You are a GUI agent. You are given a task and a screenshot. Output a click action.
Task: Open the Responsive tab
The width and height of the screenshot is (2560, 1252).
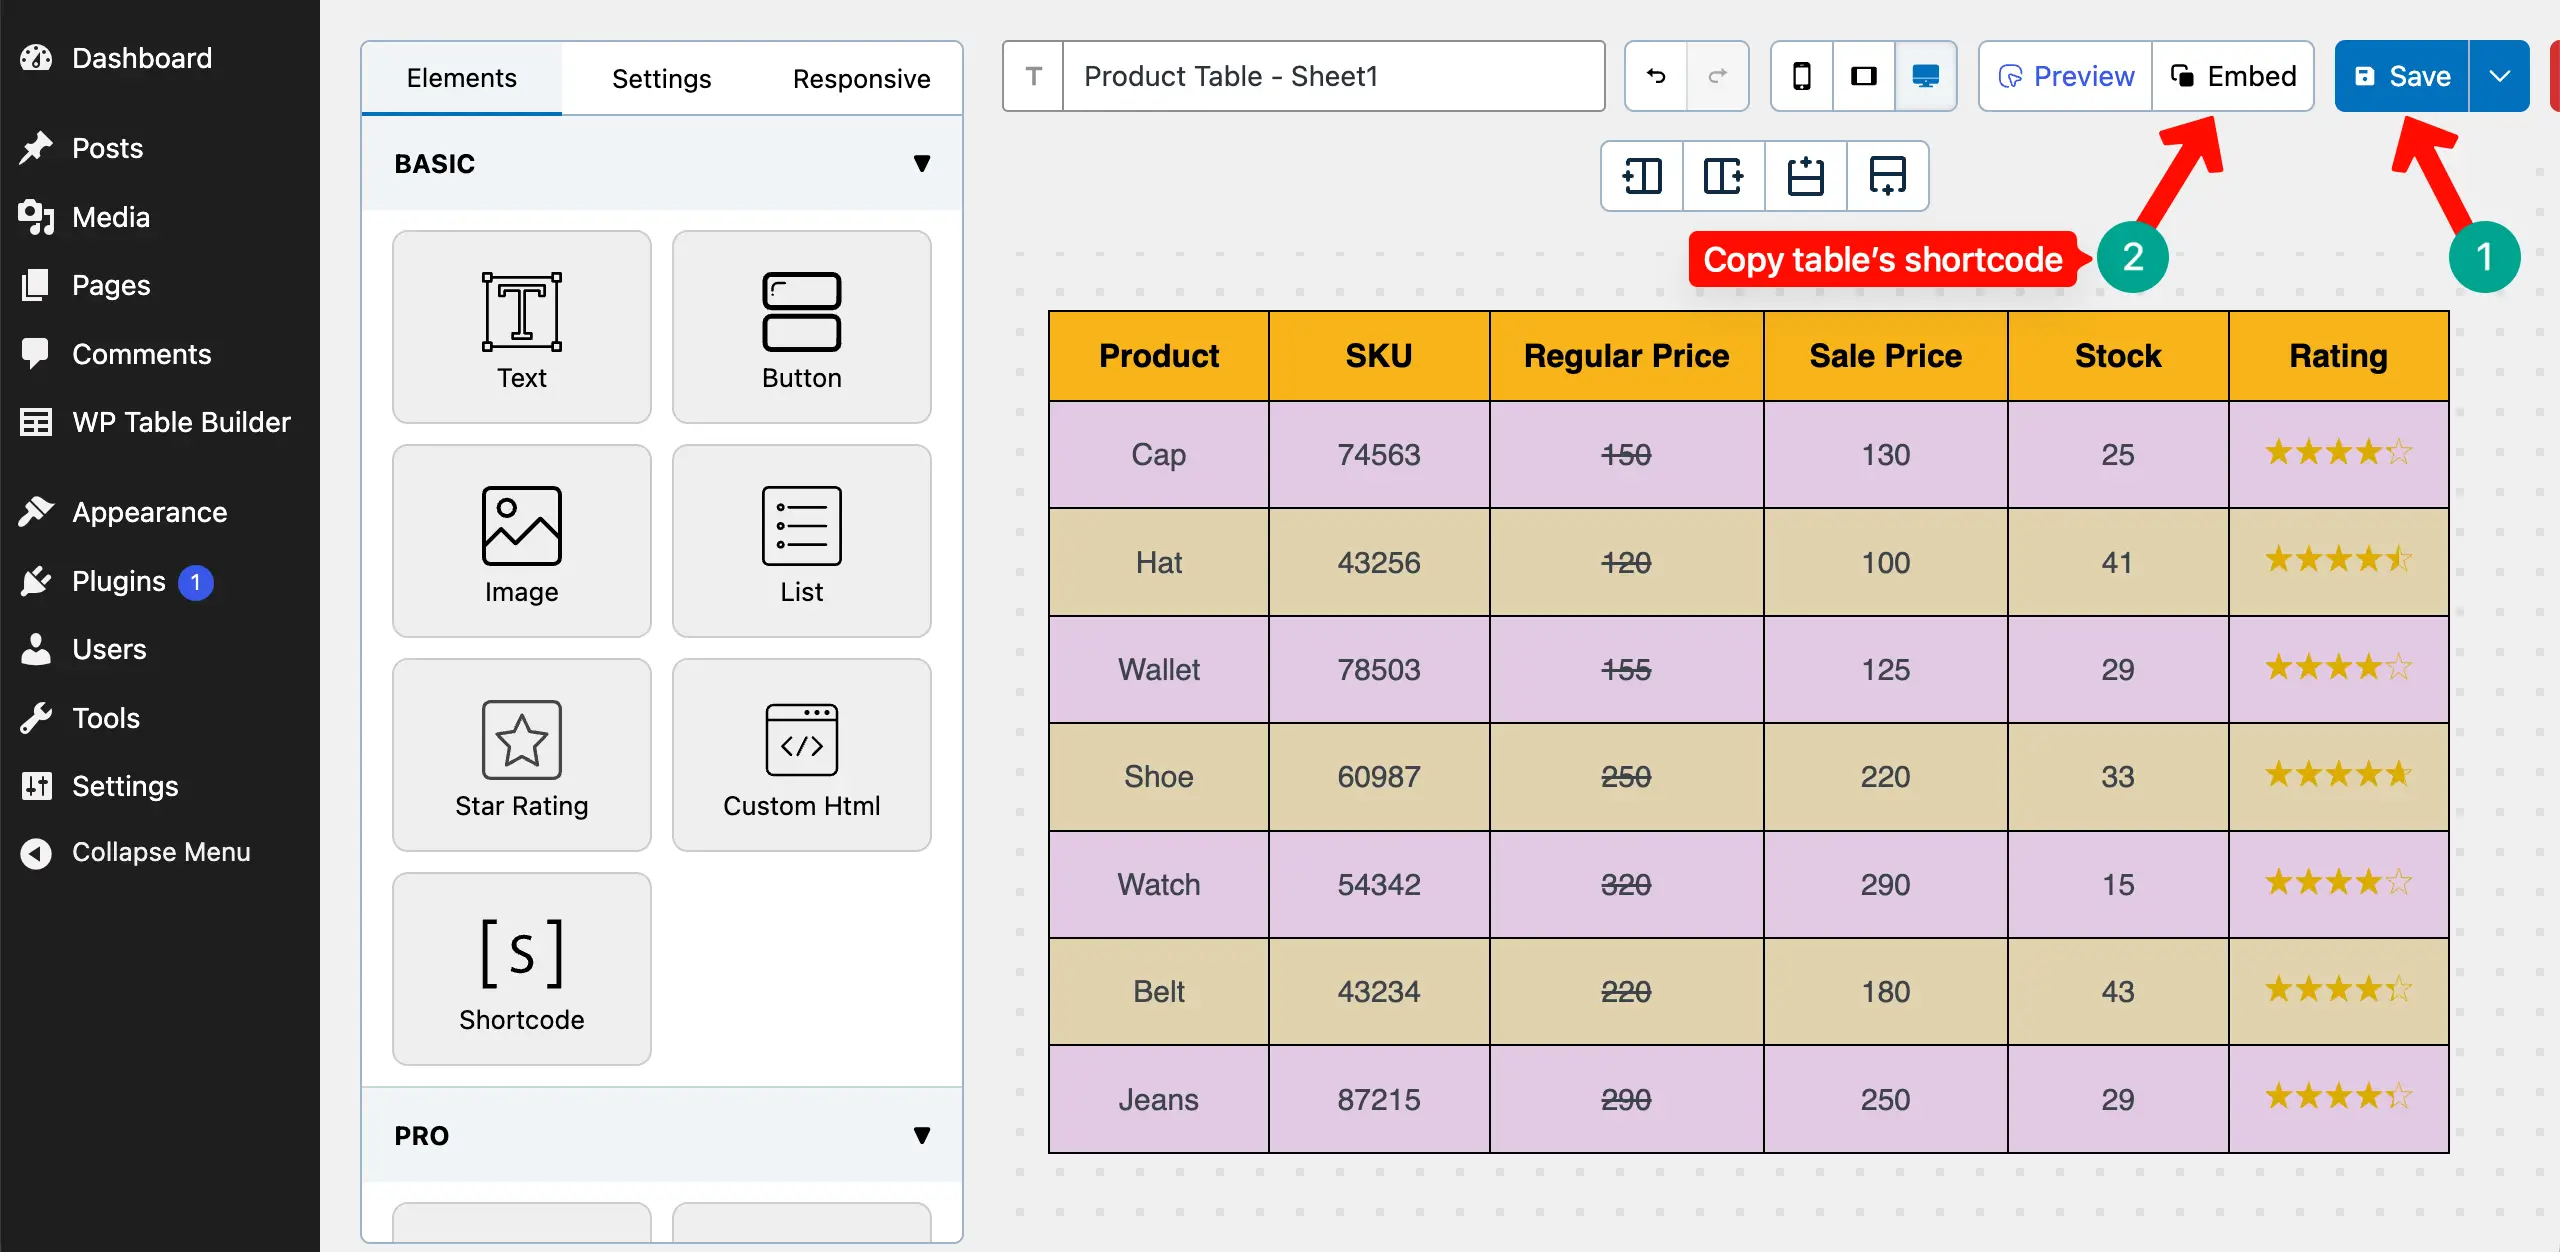(x=861, y=78)
